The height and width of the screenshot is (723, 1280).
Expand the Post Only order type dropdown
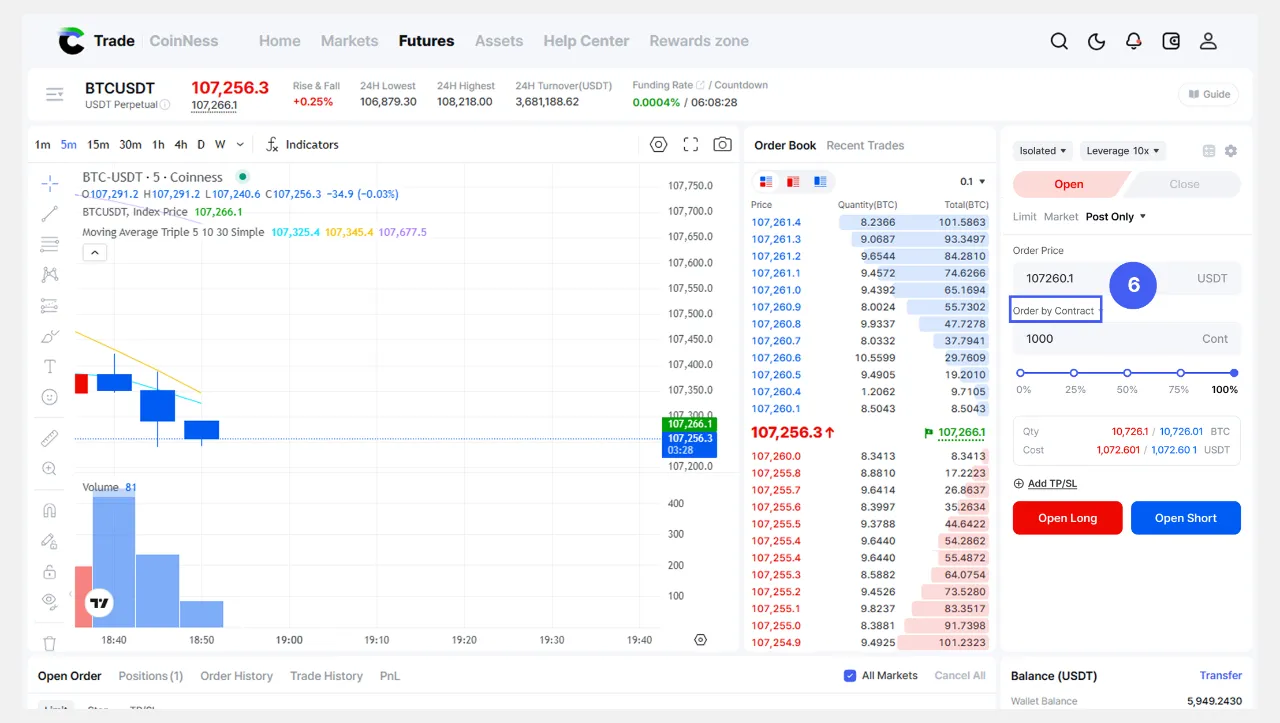click(x=1115, y=217)
